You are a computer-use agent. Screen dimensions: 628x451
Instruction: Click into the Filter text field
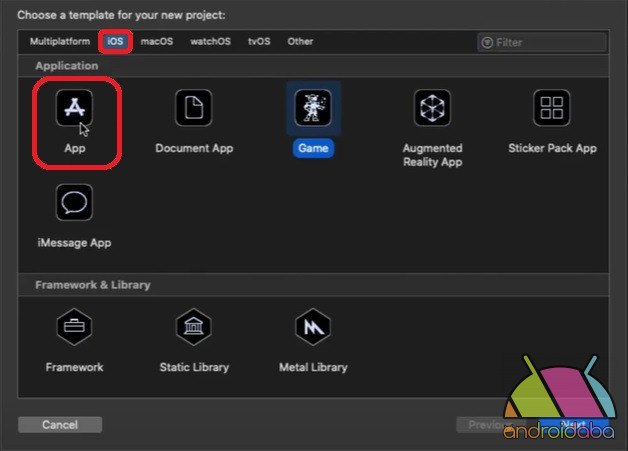point(542,42)
